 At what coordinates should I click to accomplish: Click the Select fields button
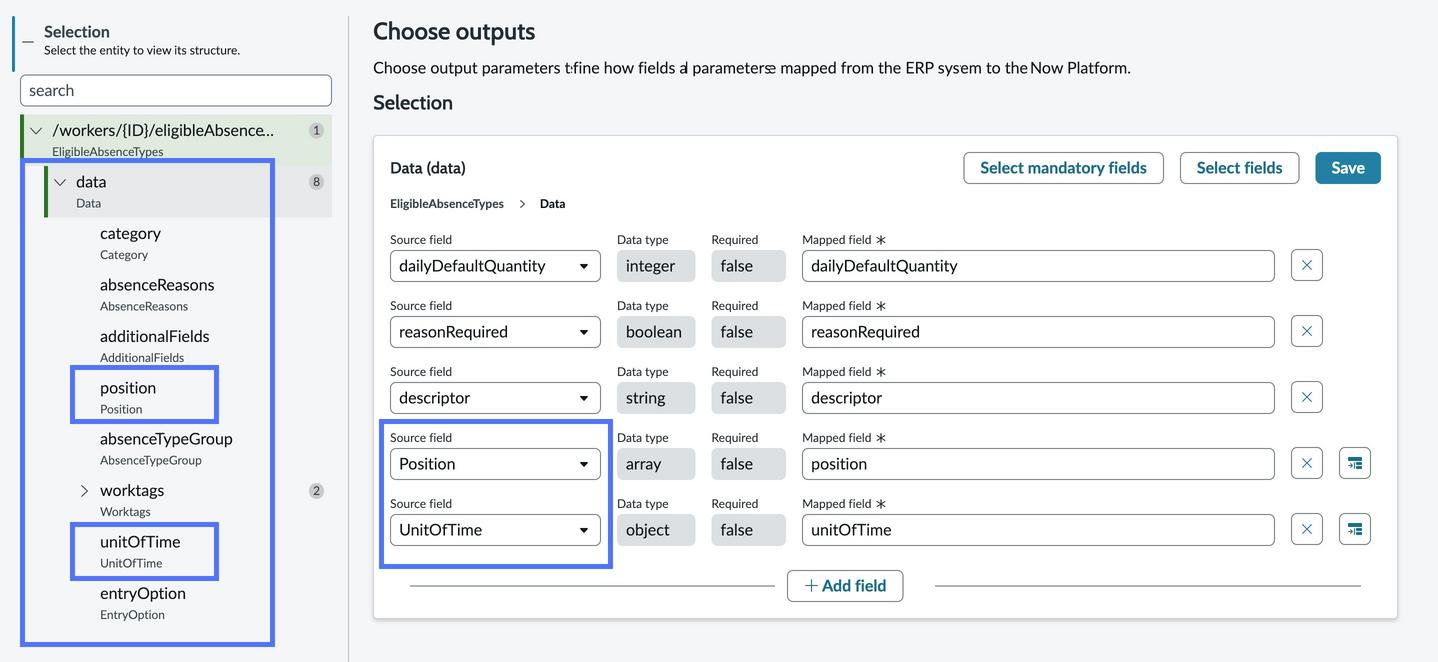[x=1239, y=168]
